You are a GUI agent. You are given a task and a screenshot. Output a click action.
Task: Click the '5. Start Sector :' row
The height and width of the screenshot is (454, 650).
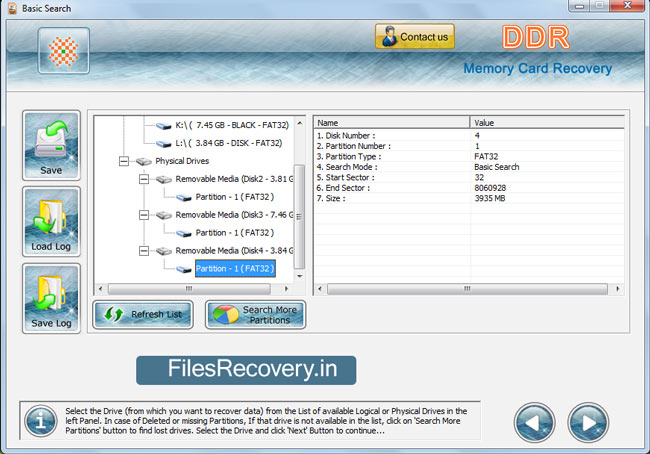click(x=469, y=177)
